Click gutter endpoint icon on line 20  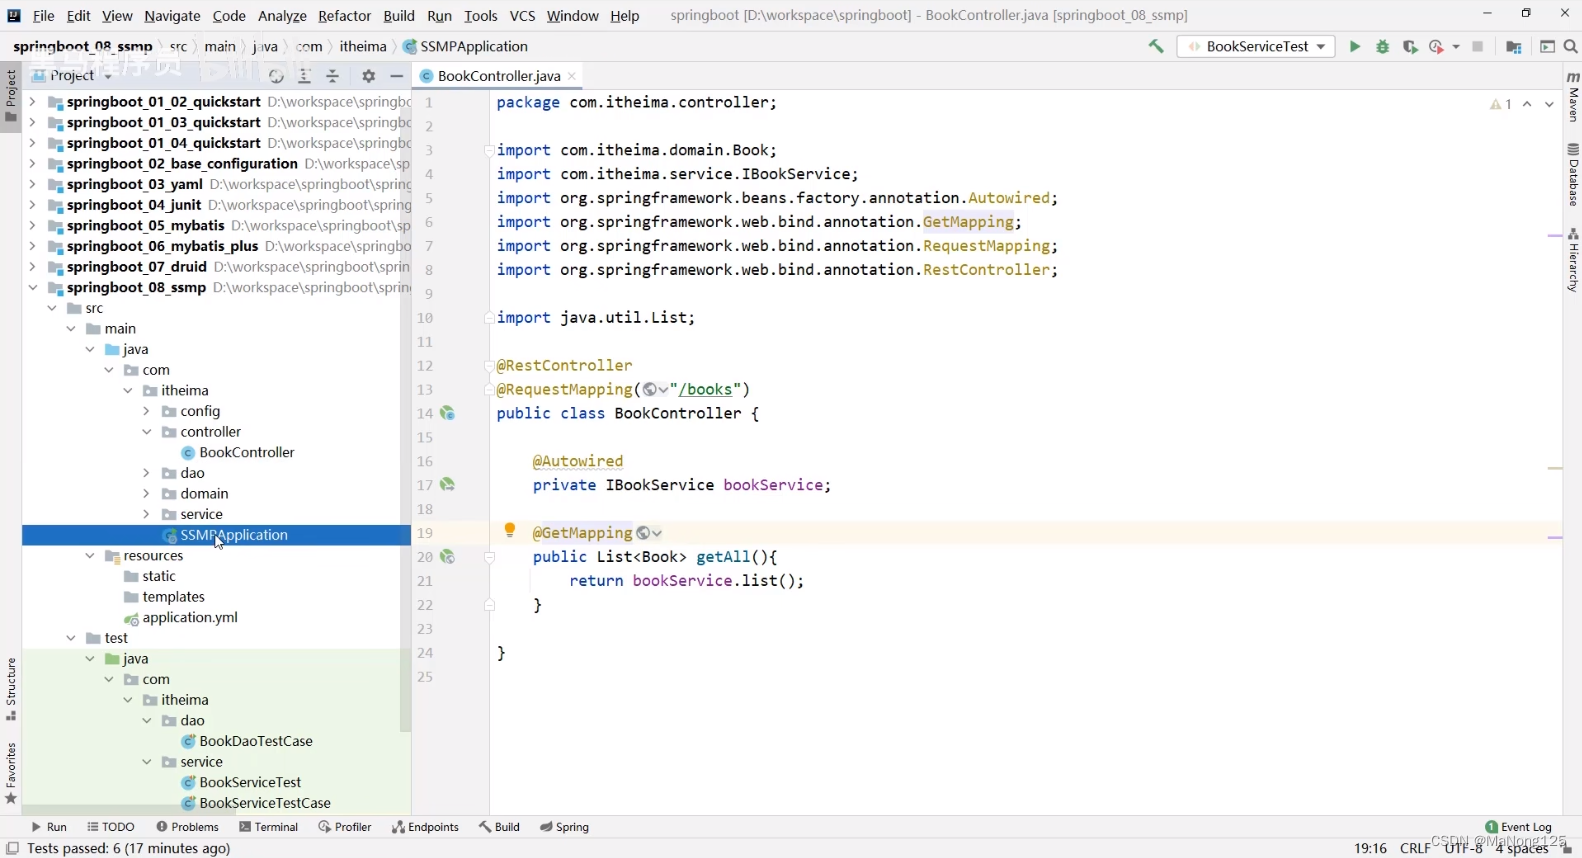[x=448, y=557]
